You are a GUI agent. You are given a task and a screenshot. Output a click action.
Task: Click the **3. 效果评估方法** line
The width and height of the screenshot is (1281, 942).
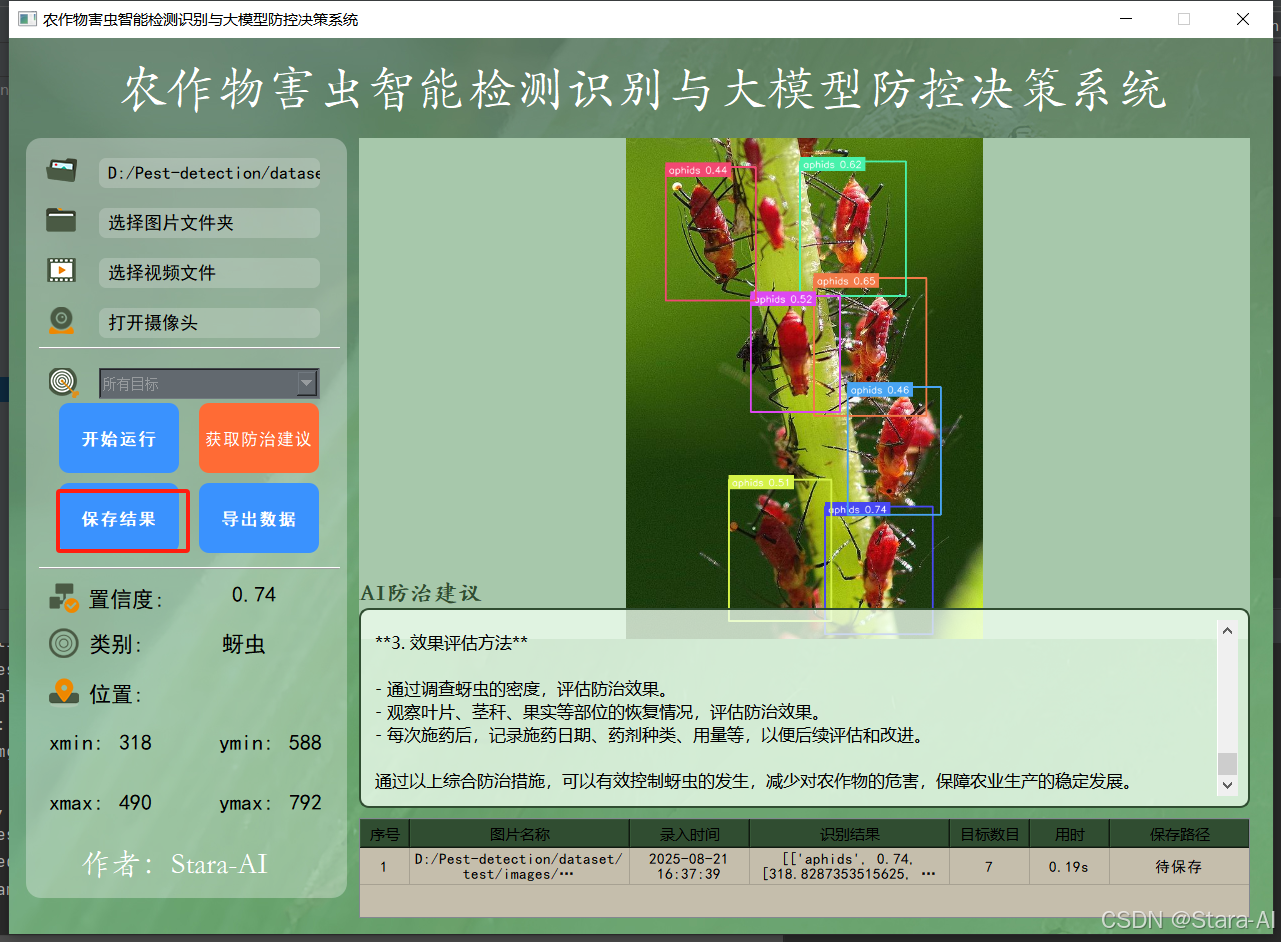451,643
